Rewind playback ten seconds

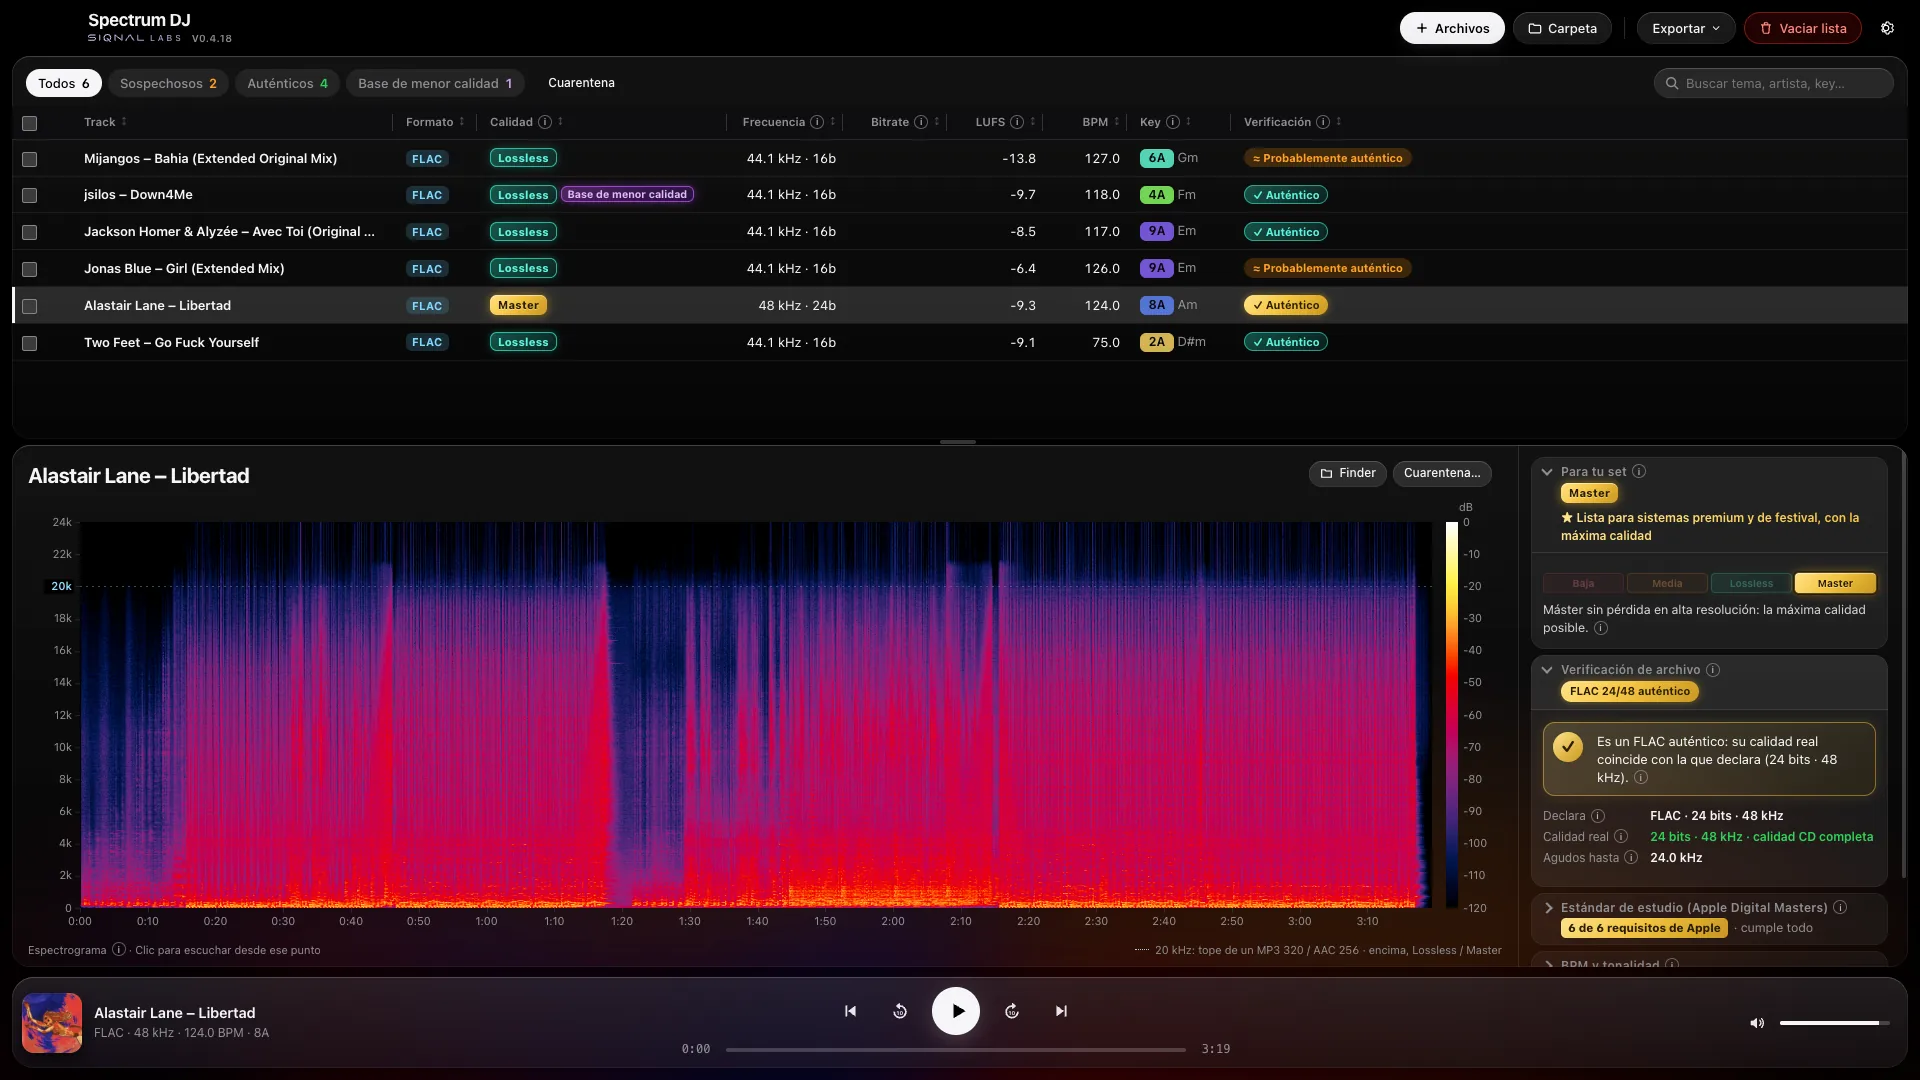[x=900, y=1011]
